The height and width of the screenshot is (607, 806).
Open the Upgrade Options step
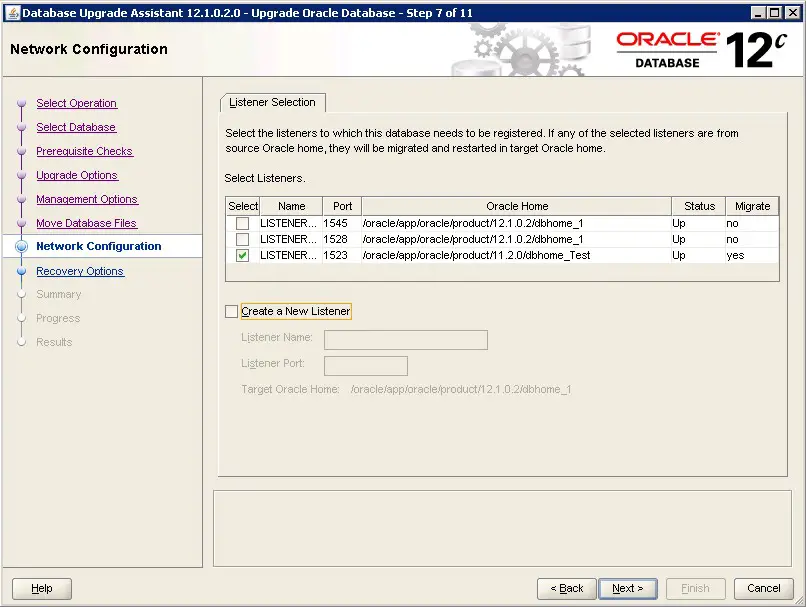click(x=77, y=175)
